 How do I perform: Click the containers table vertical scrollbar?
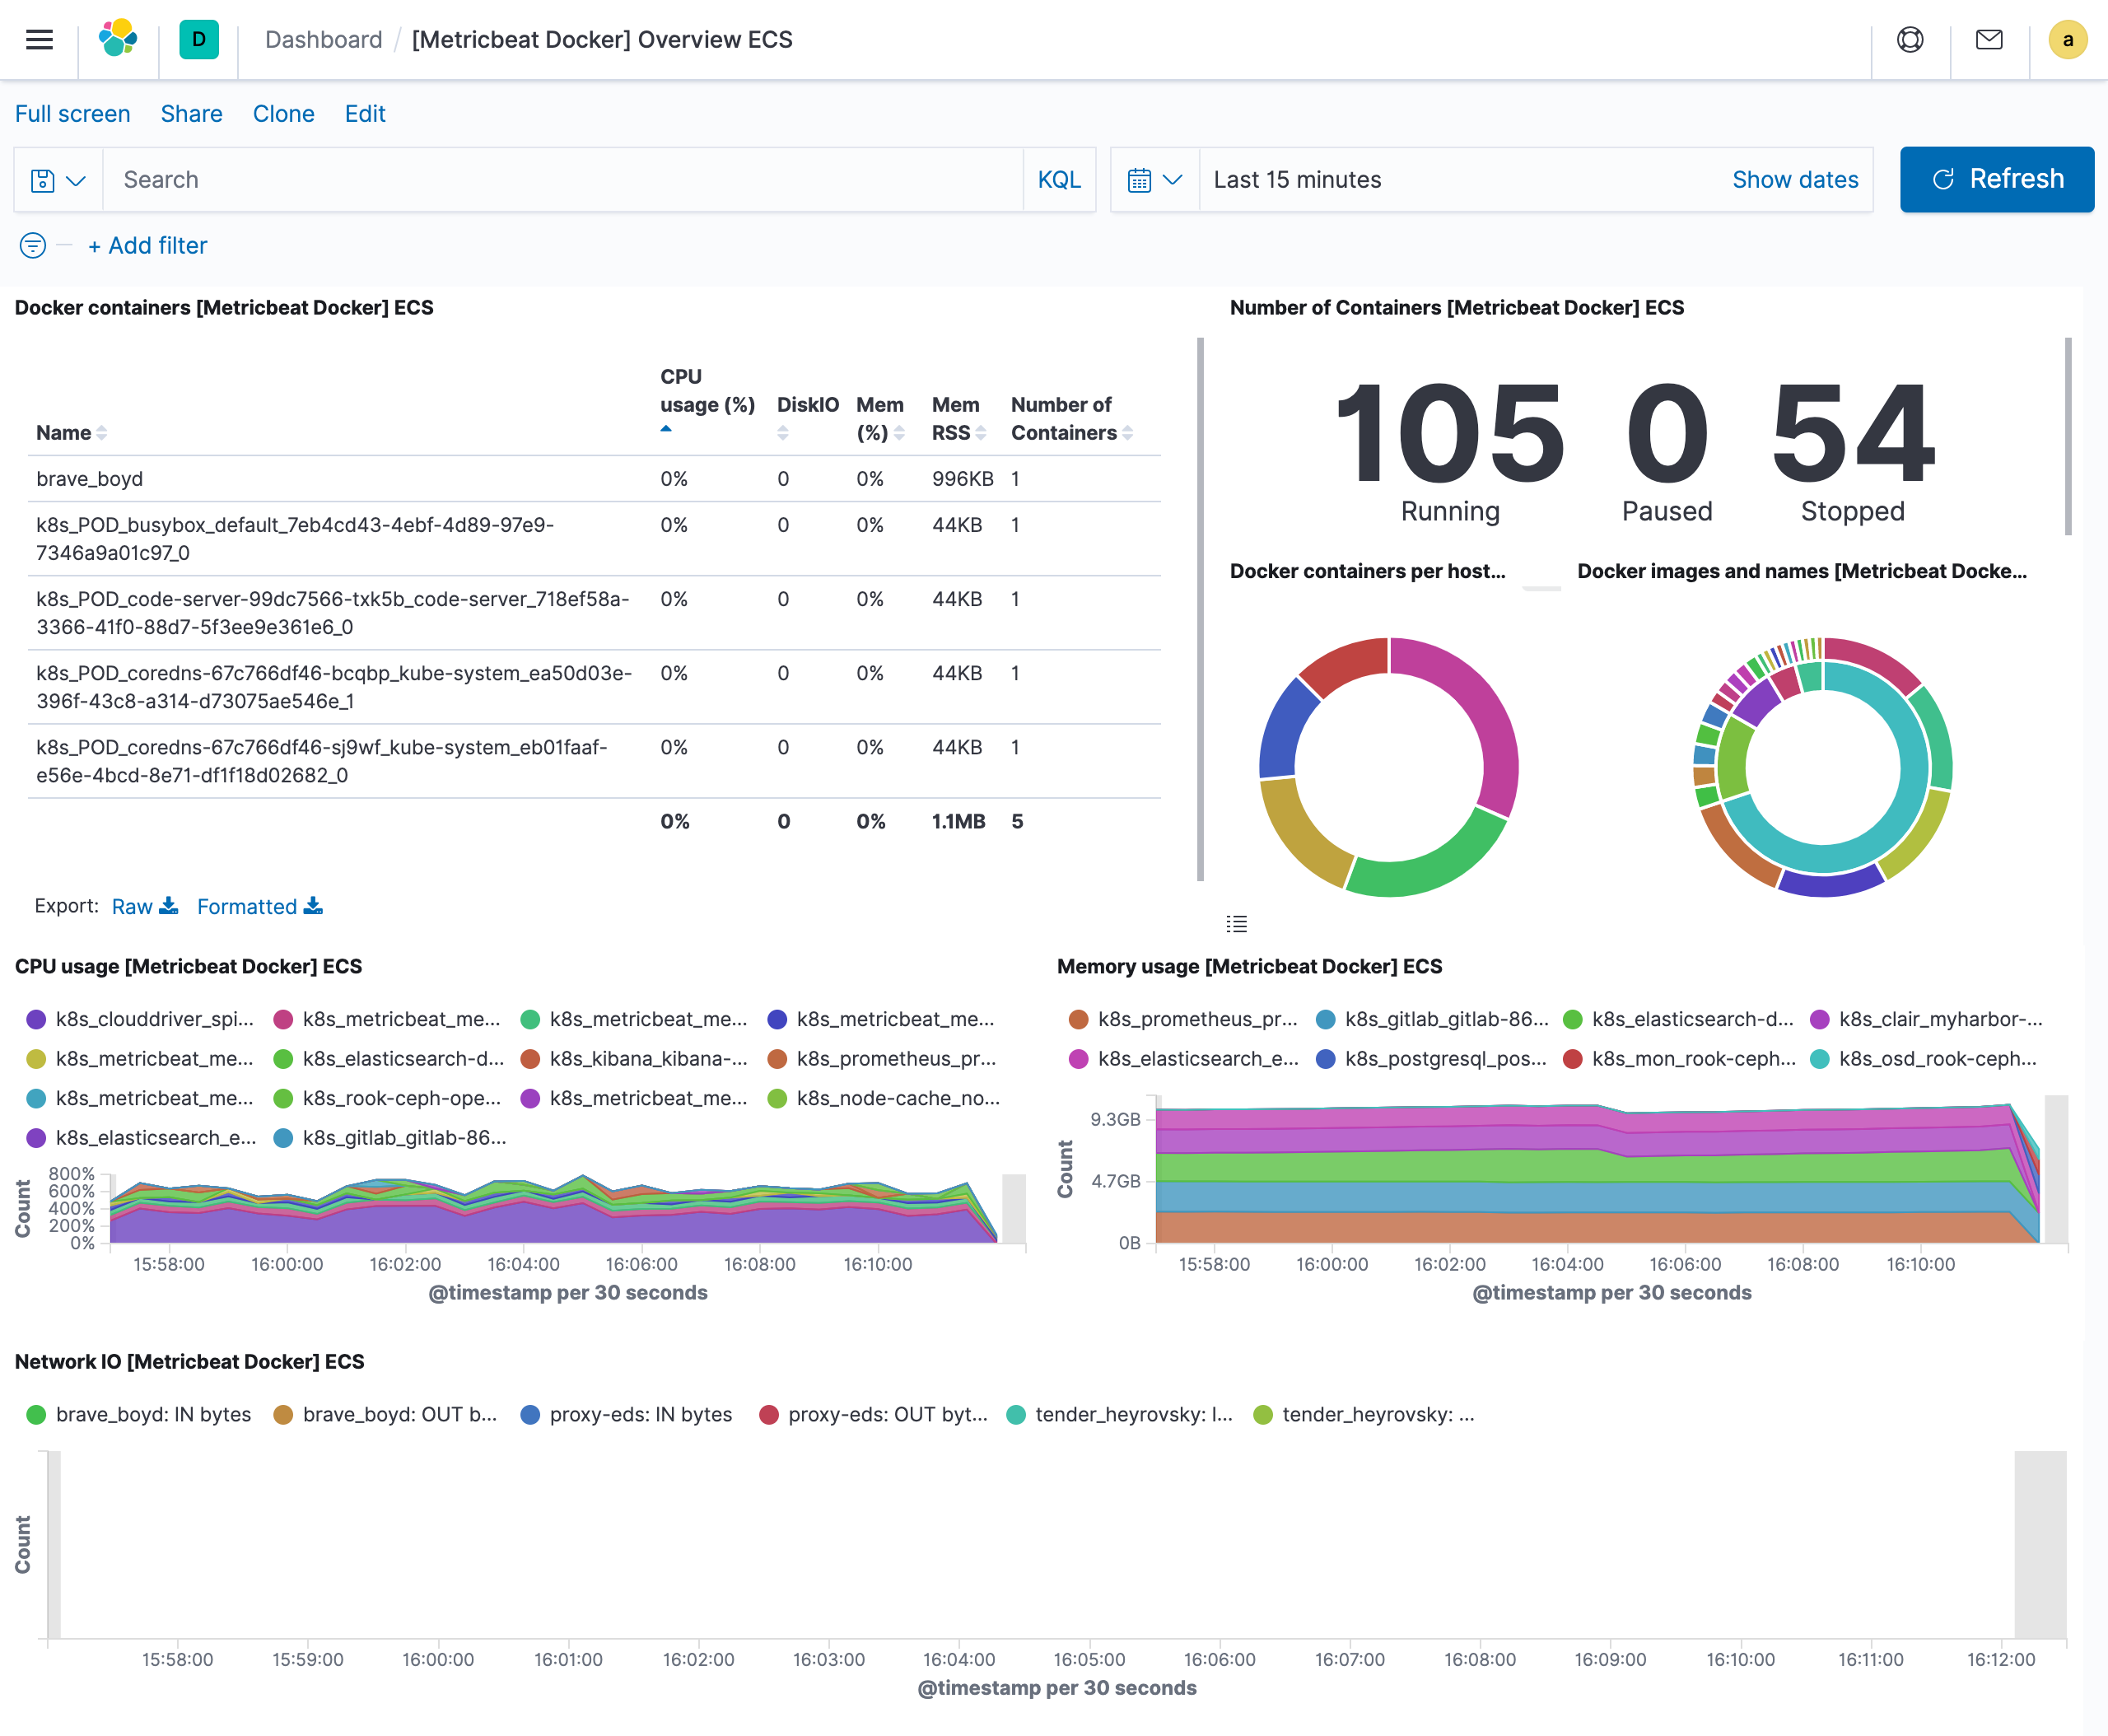click(1201, 609)
